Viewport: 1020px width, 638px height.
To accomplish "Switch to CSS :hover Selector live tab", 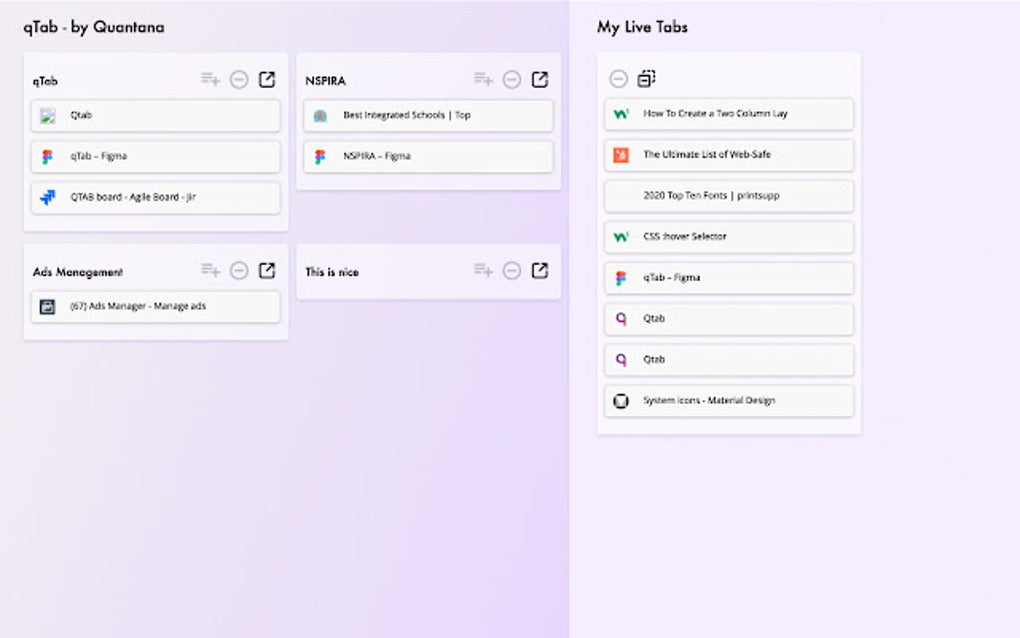I will point(729,237).
